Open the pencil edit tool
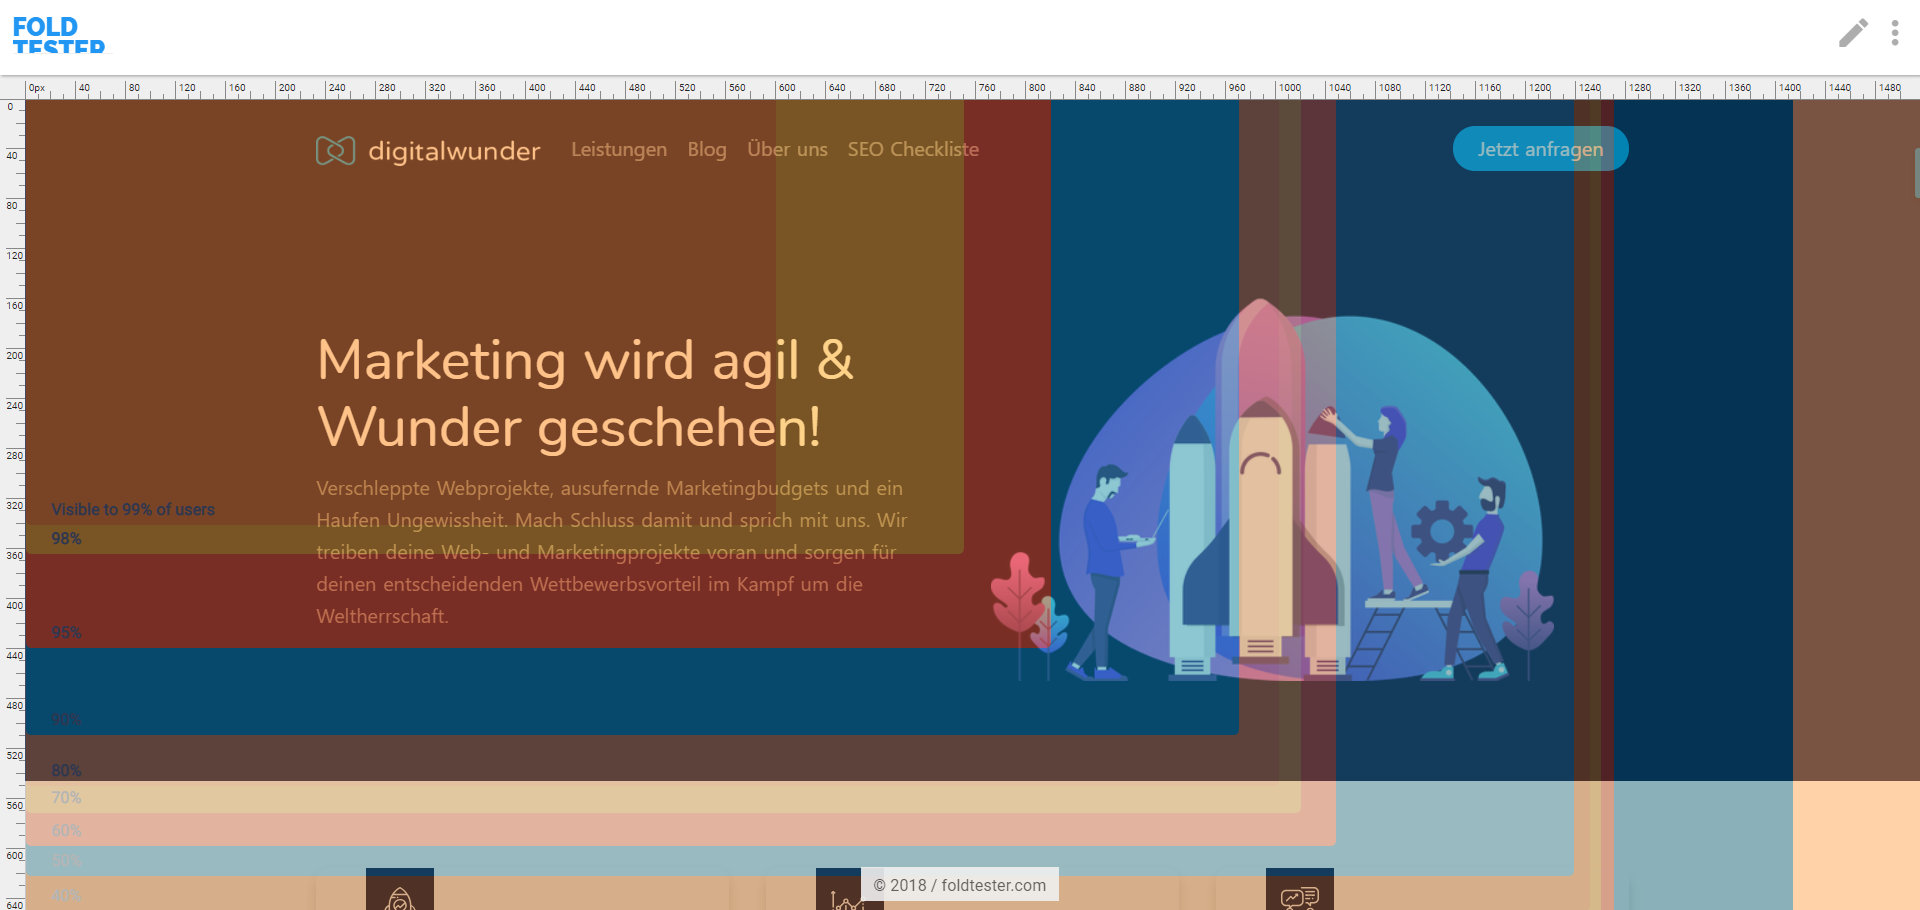Viewport: 1920px width, 910px height. (x=1853, y=33)
